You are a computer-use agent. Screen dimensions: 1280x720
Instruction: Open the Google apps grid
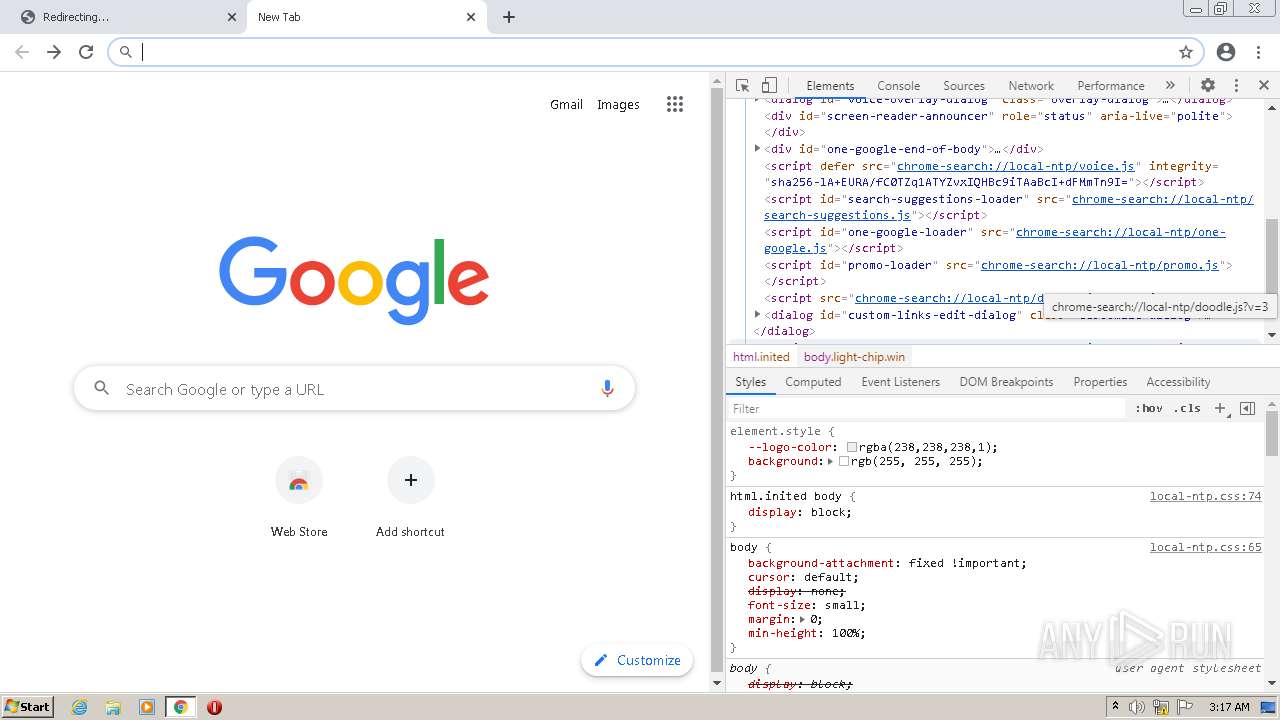point(675,104)
